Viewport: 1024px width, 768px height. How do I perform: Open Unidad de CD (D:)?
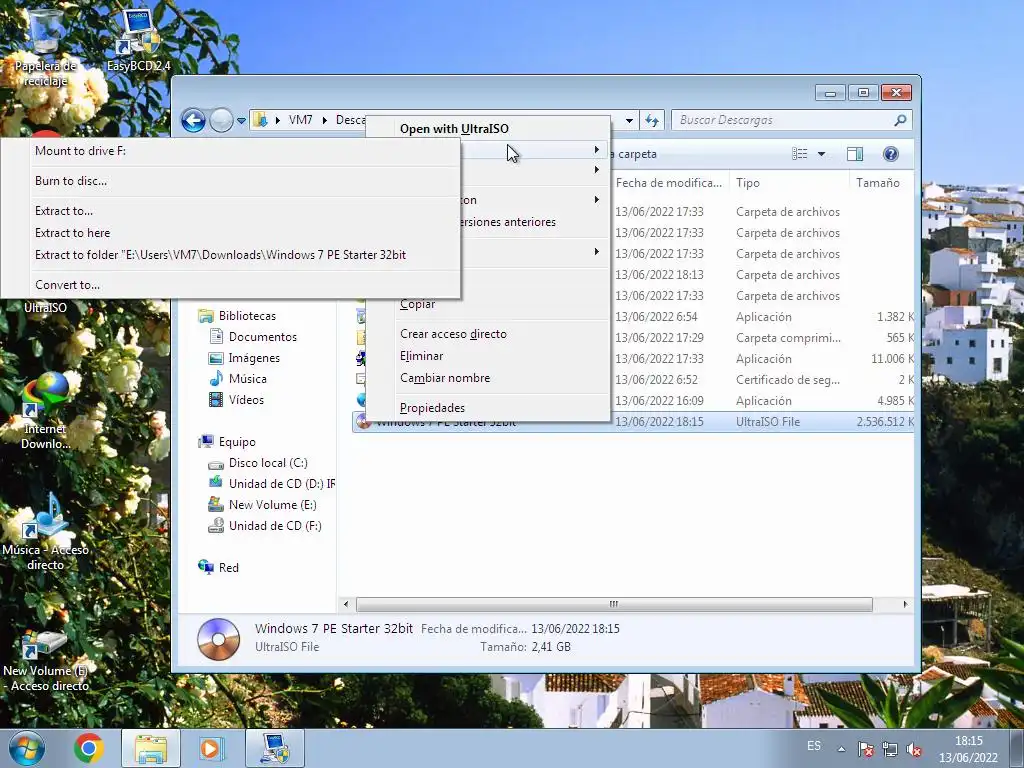[271, 484]
